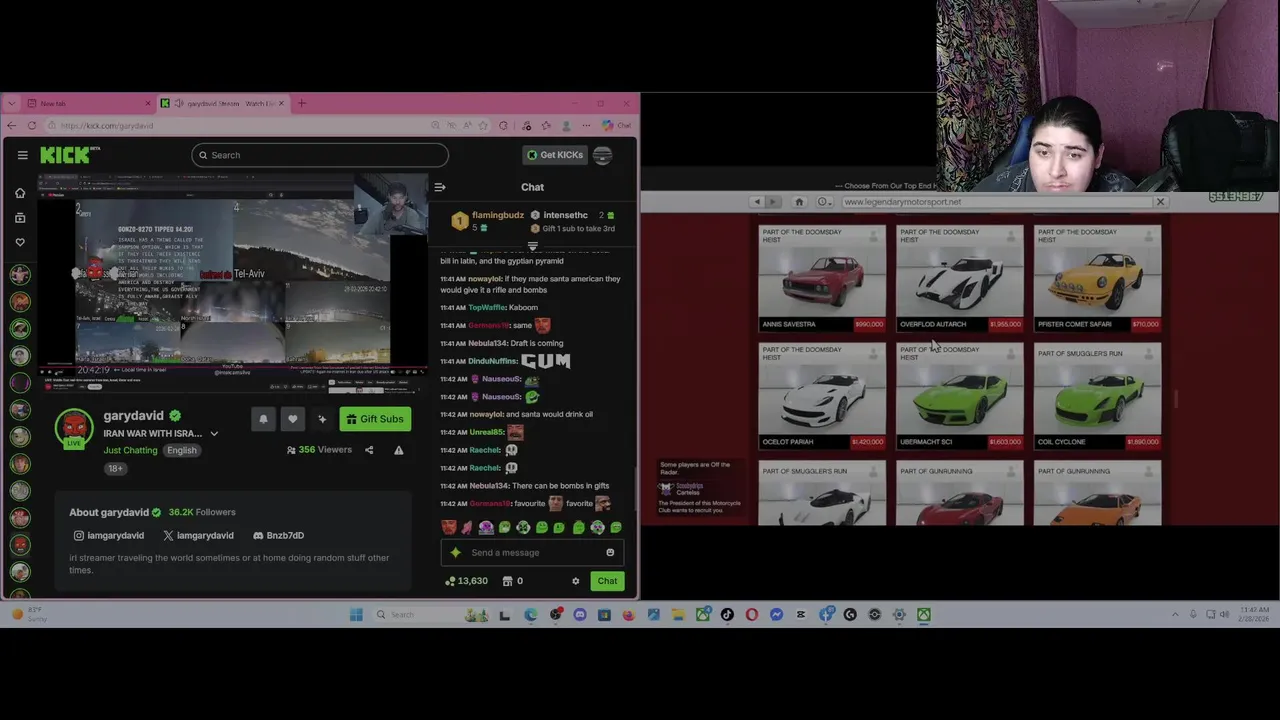Select the Overflod Autarch car card
Viewport: 1280px width, 720px height.
point(959,279)
